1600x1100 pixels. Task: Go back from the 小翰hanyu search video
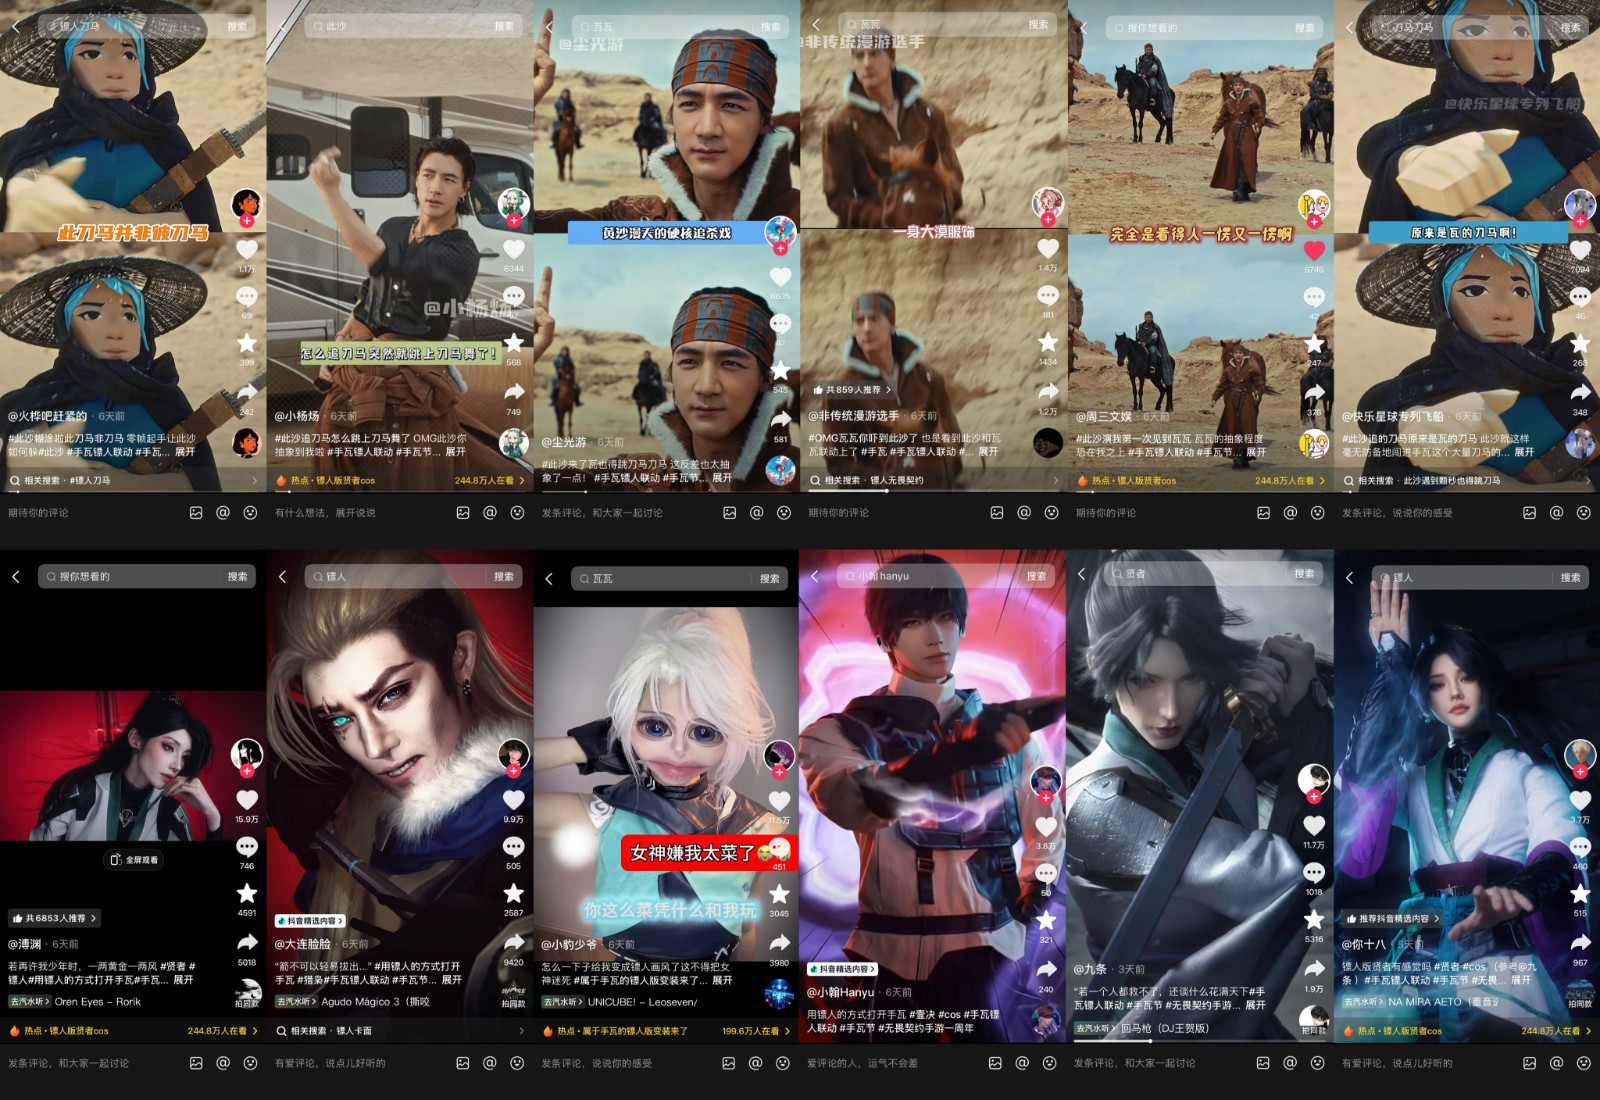pyautogui.click(x=815, y=576)
